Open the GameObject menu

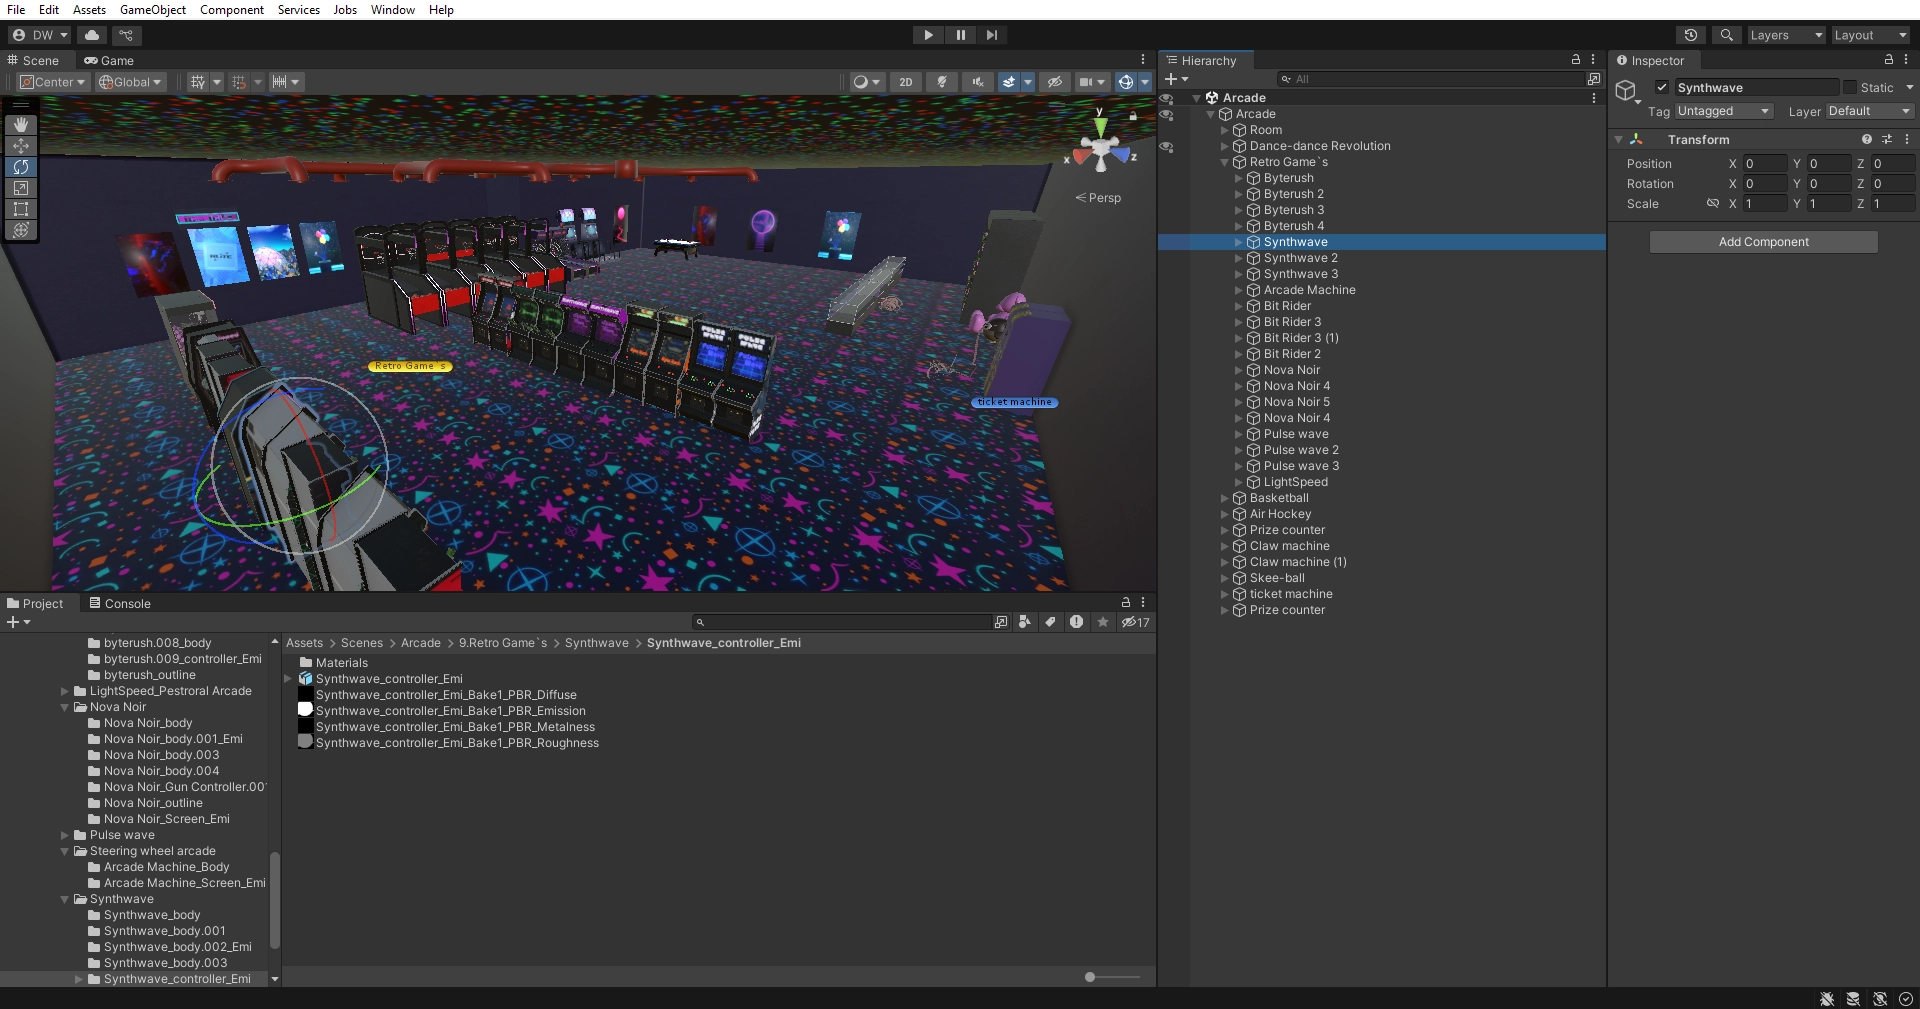point(153,10)
